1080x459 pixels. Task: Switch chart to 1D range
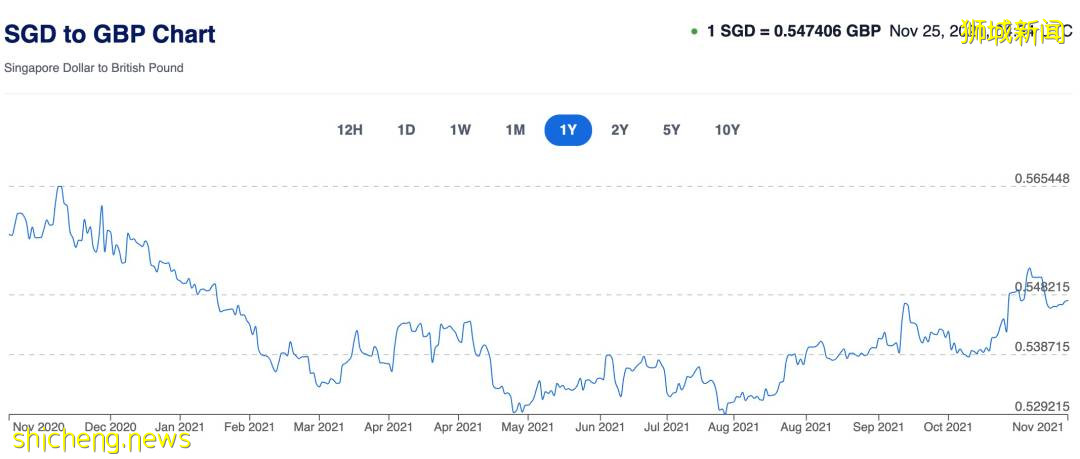coord(406,130)
